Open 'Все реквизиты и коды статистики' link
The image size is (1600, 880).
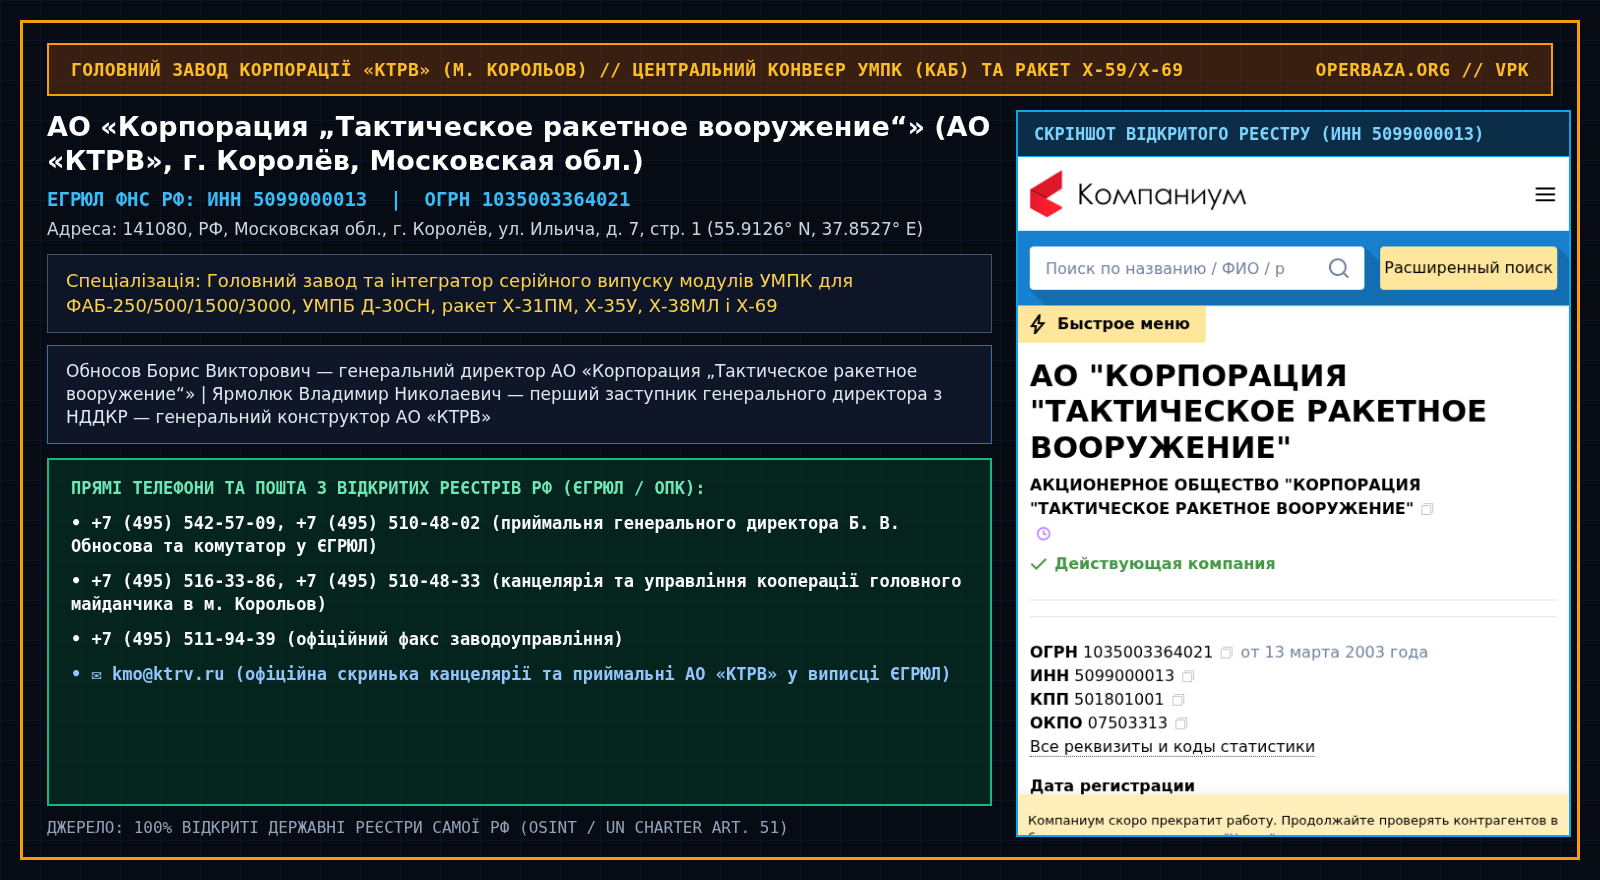tap(1172, 747)
